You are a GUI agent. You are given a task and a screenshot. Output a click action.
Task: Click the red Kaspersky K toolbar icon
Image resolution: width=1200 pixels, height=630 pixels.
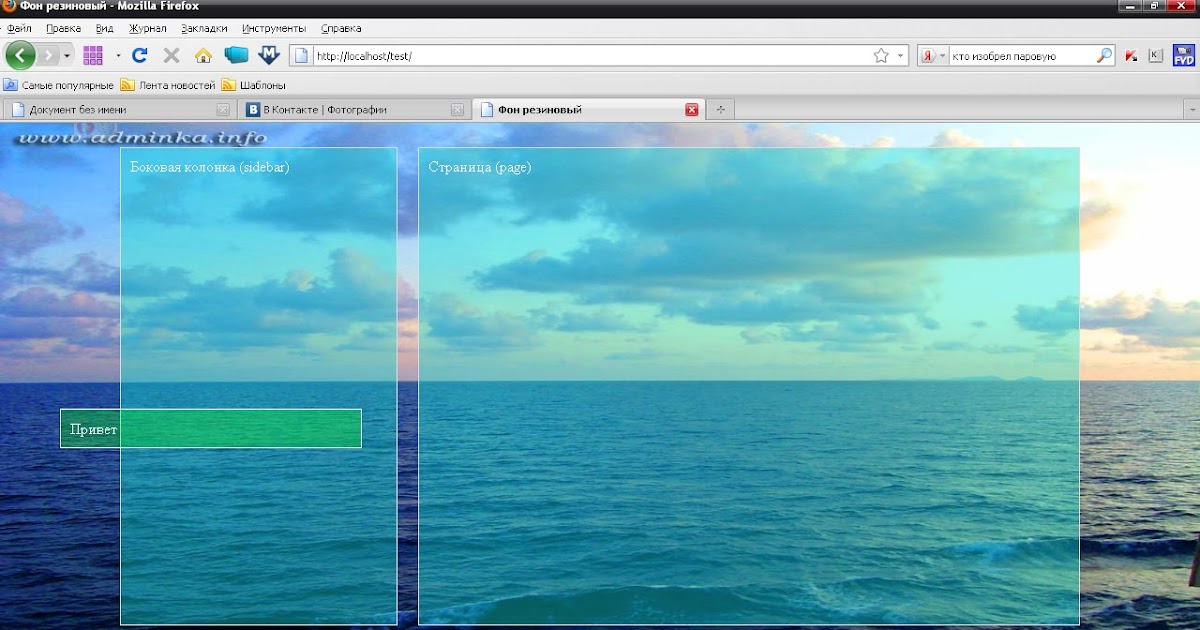(1131, 56)
